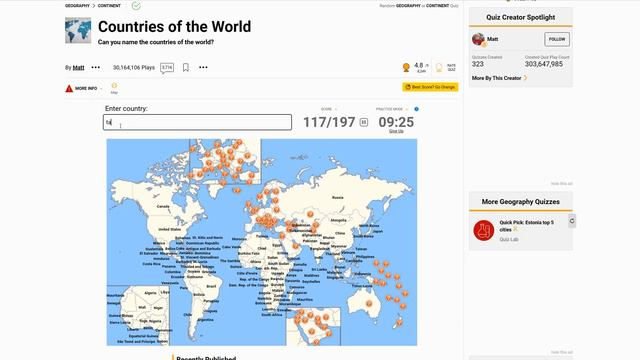Click Matt's avatar in Quiz Creator Spotlight

[x=478, y=39]
